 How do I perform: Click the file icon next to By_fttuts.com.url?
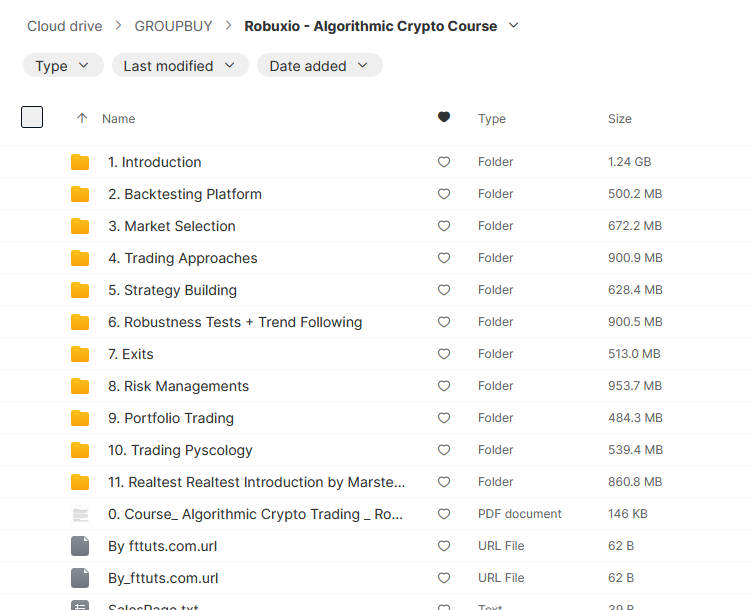point(80,578)
